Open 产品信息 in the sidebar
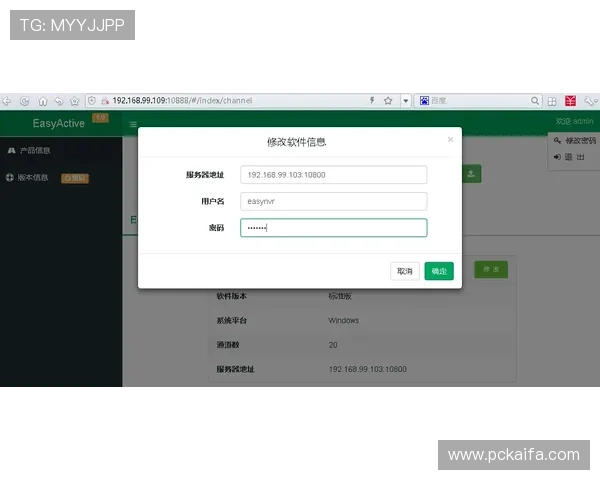This screenshot has height=480, width=600. (29, 150)
